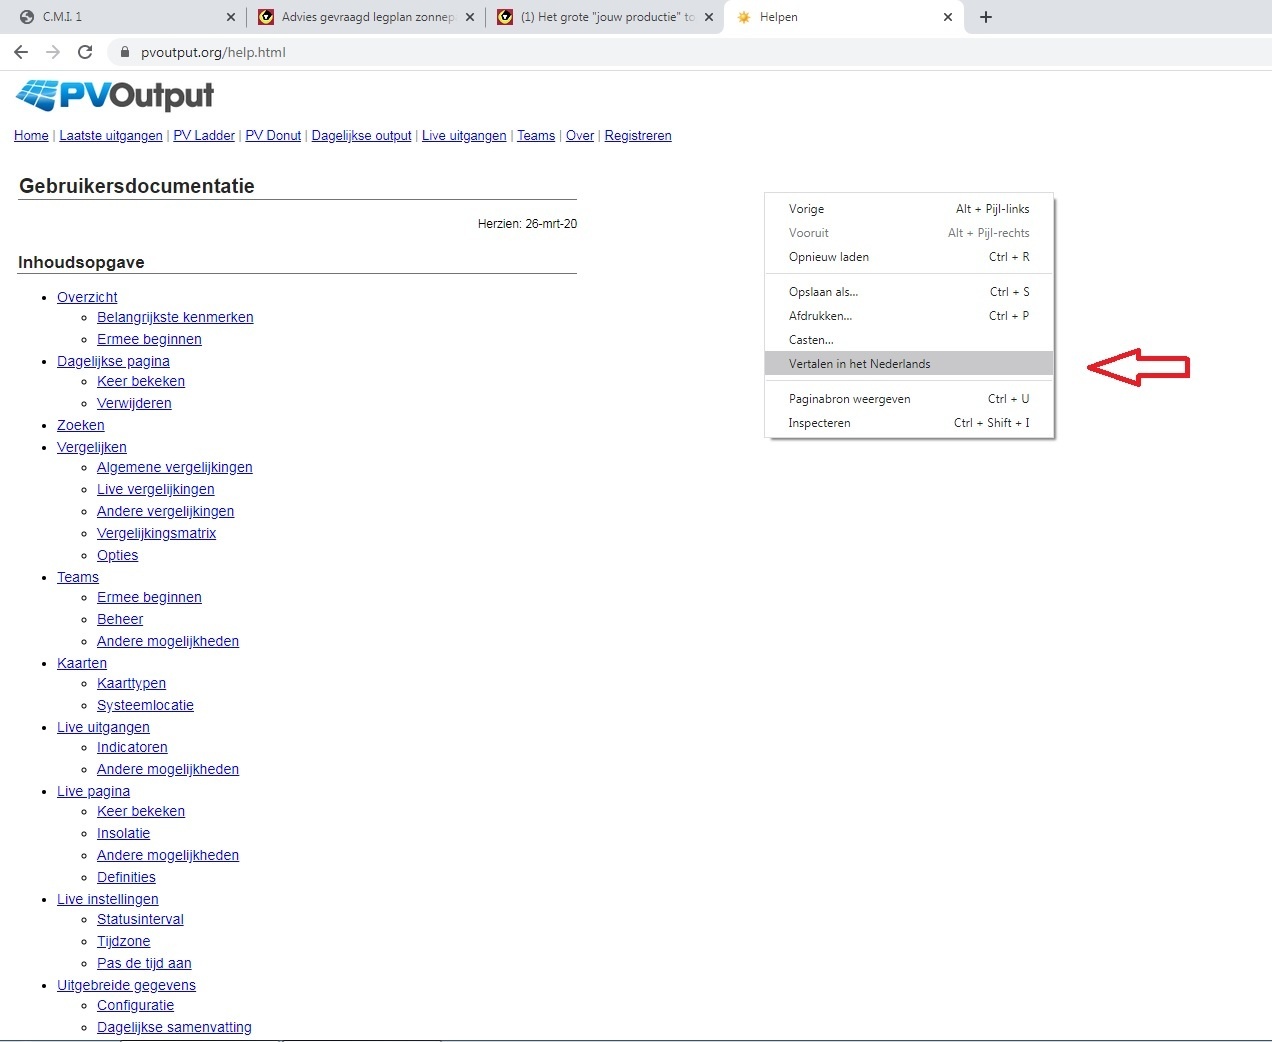Viewport: 1272px width, 1042px height.
Task: Open the Verwijderen link
Action: click(x=134, y=403)
